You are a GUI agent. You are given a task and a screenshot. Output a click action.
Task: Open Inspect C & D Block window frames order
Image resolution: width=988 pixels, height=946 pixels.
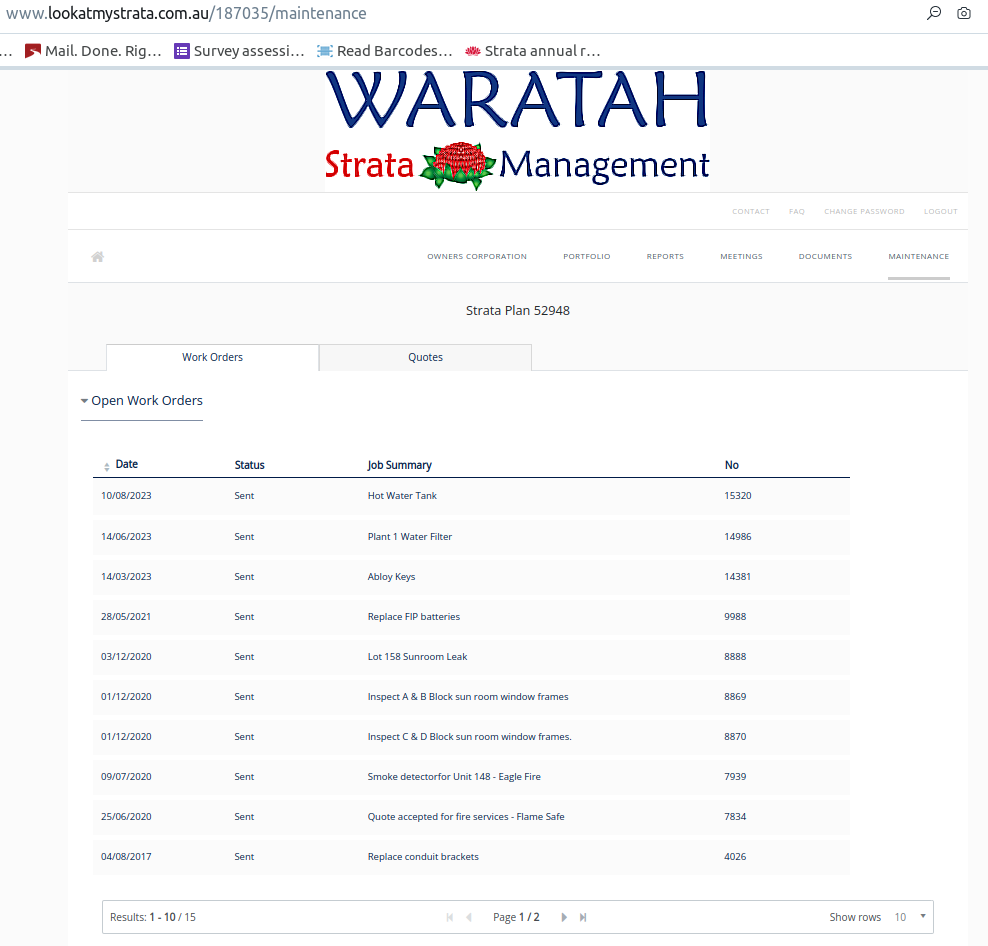point(469,737)
